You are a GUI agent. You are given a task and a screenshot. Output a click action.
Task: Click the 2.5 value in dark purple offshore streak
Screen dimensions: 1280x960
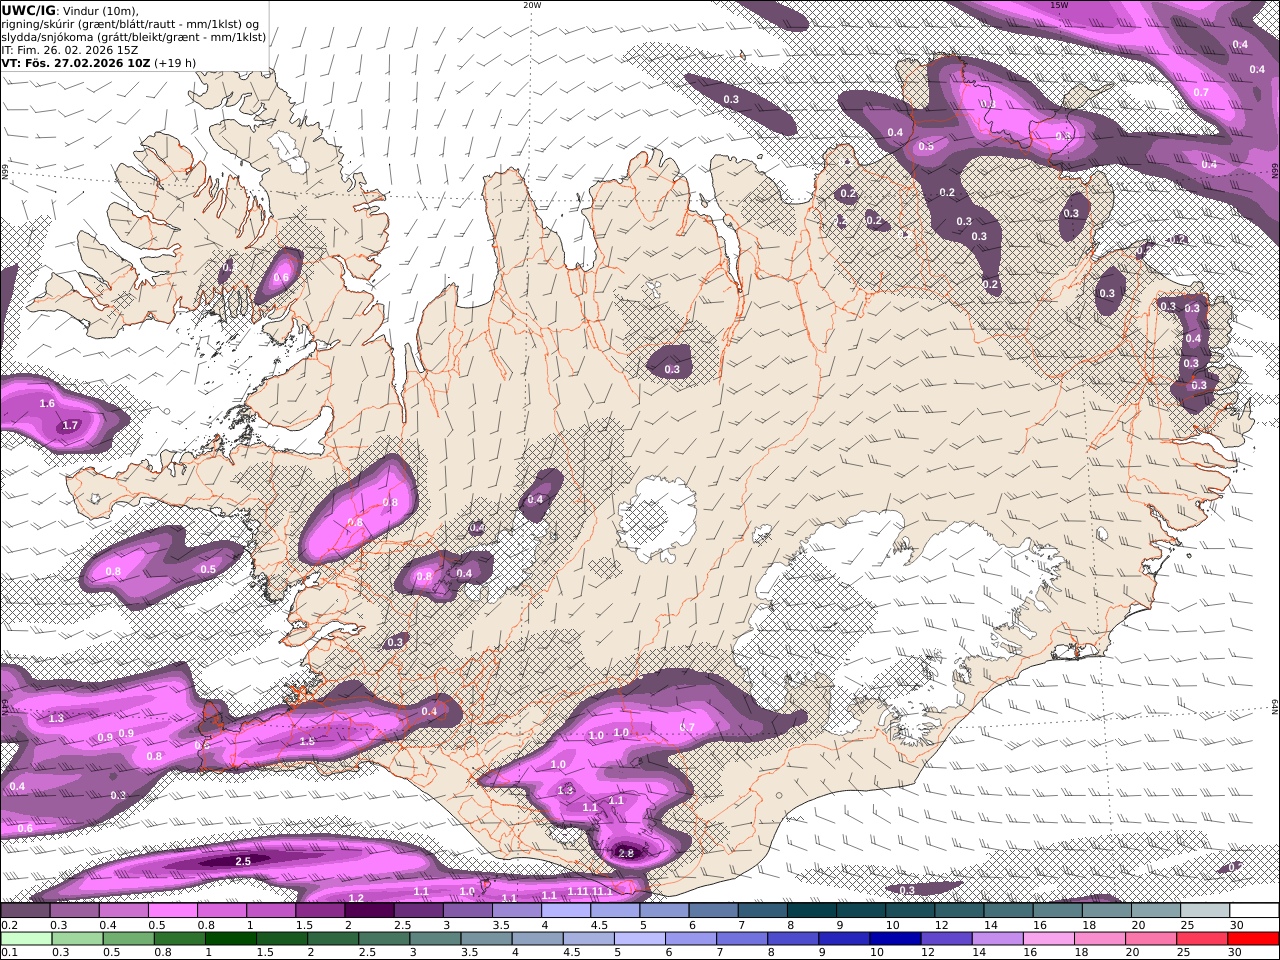[x=243, y=861]
